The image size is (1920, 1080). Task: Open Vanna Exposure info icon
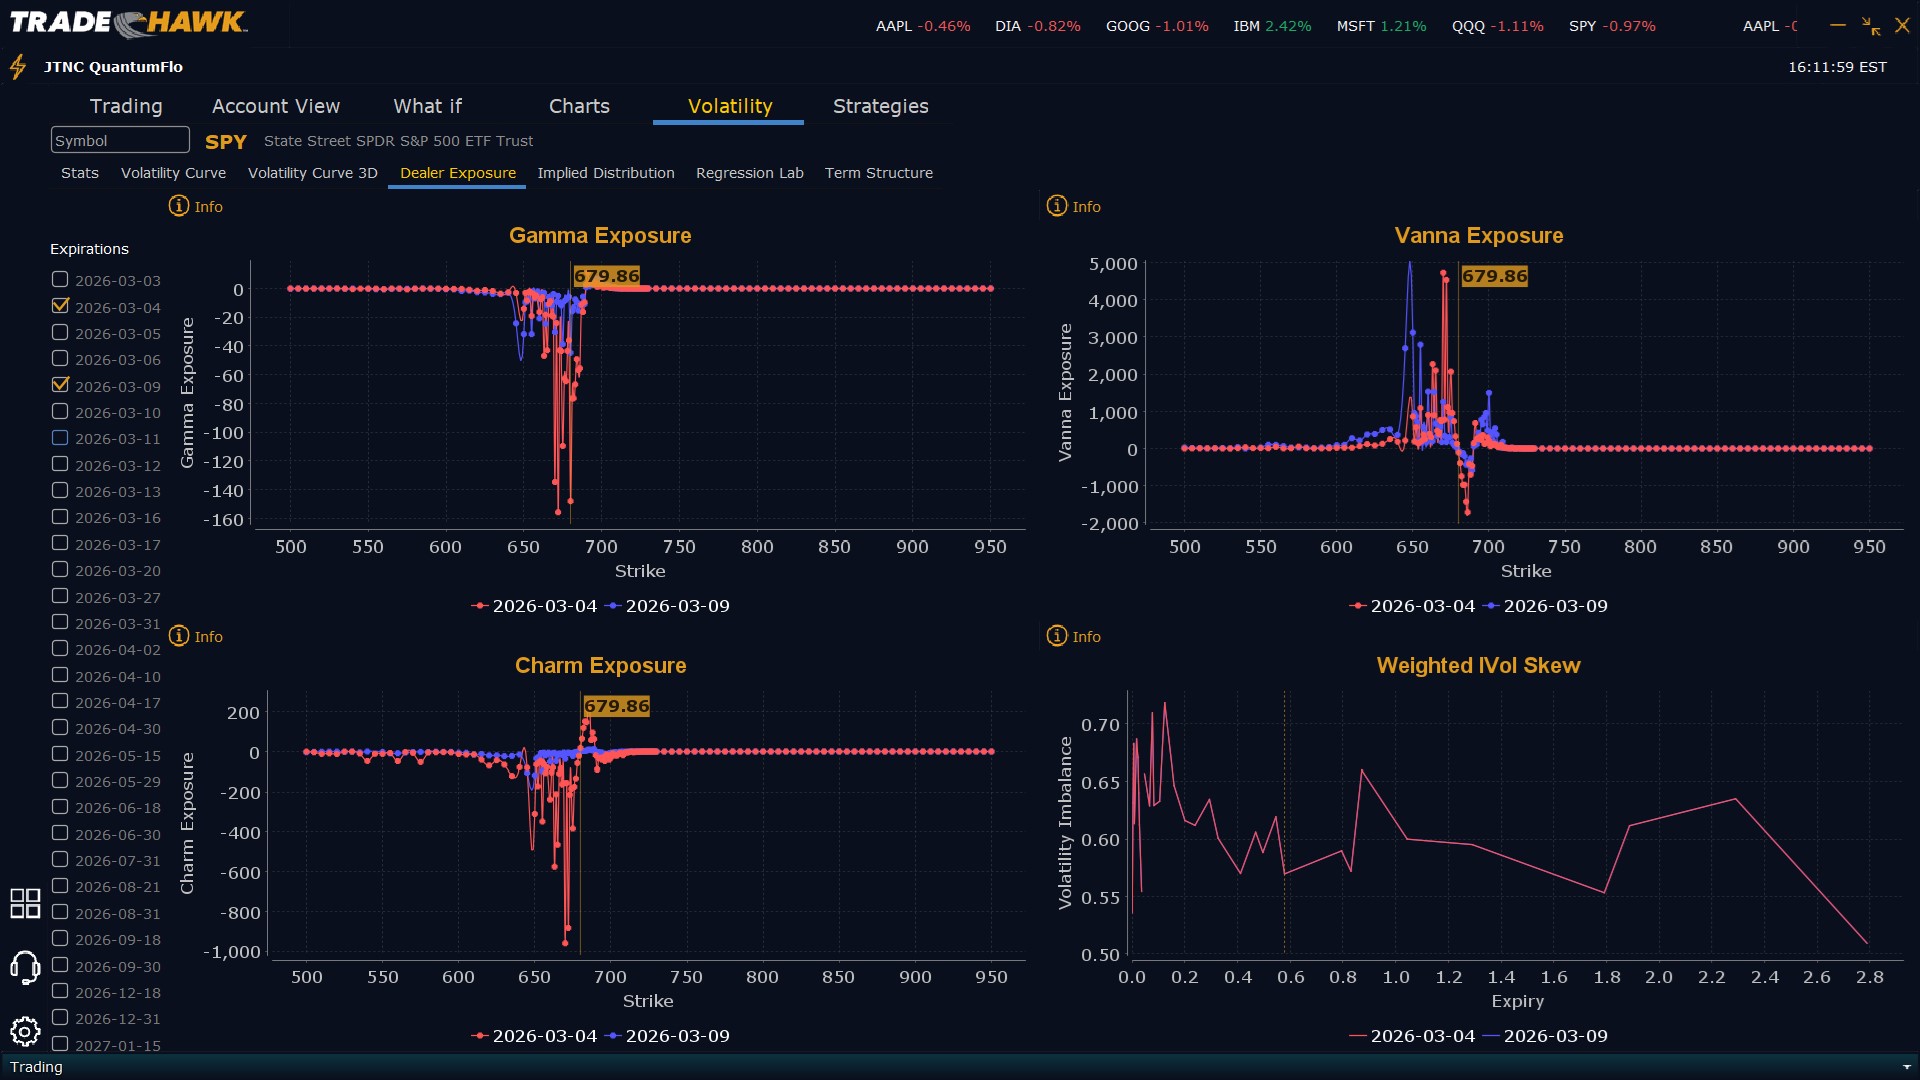tap(1057, 206)
